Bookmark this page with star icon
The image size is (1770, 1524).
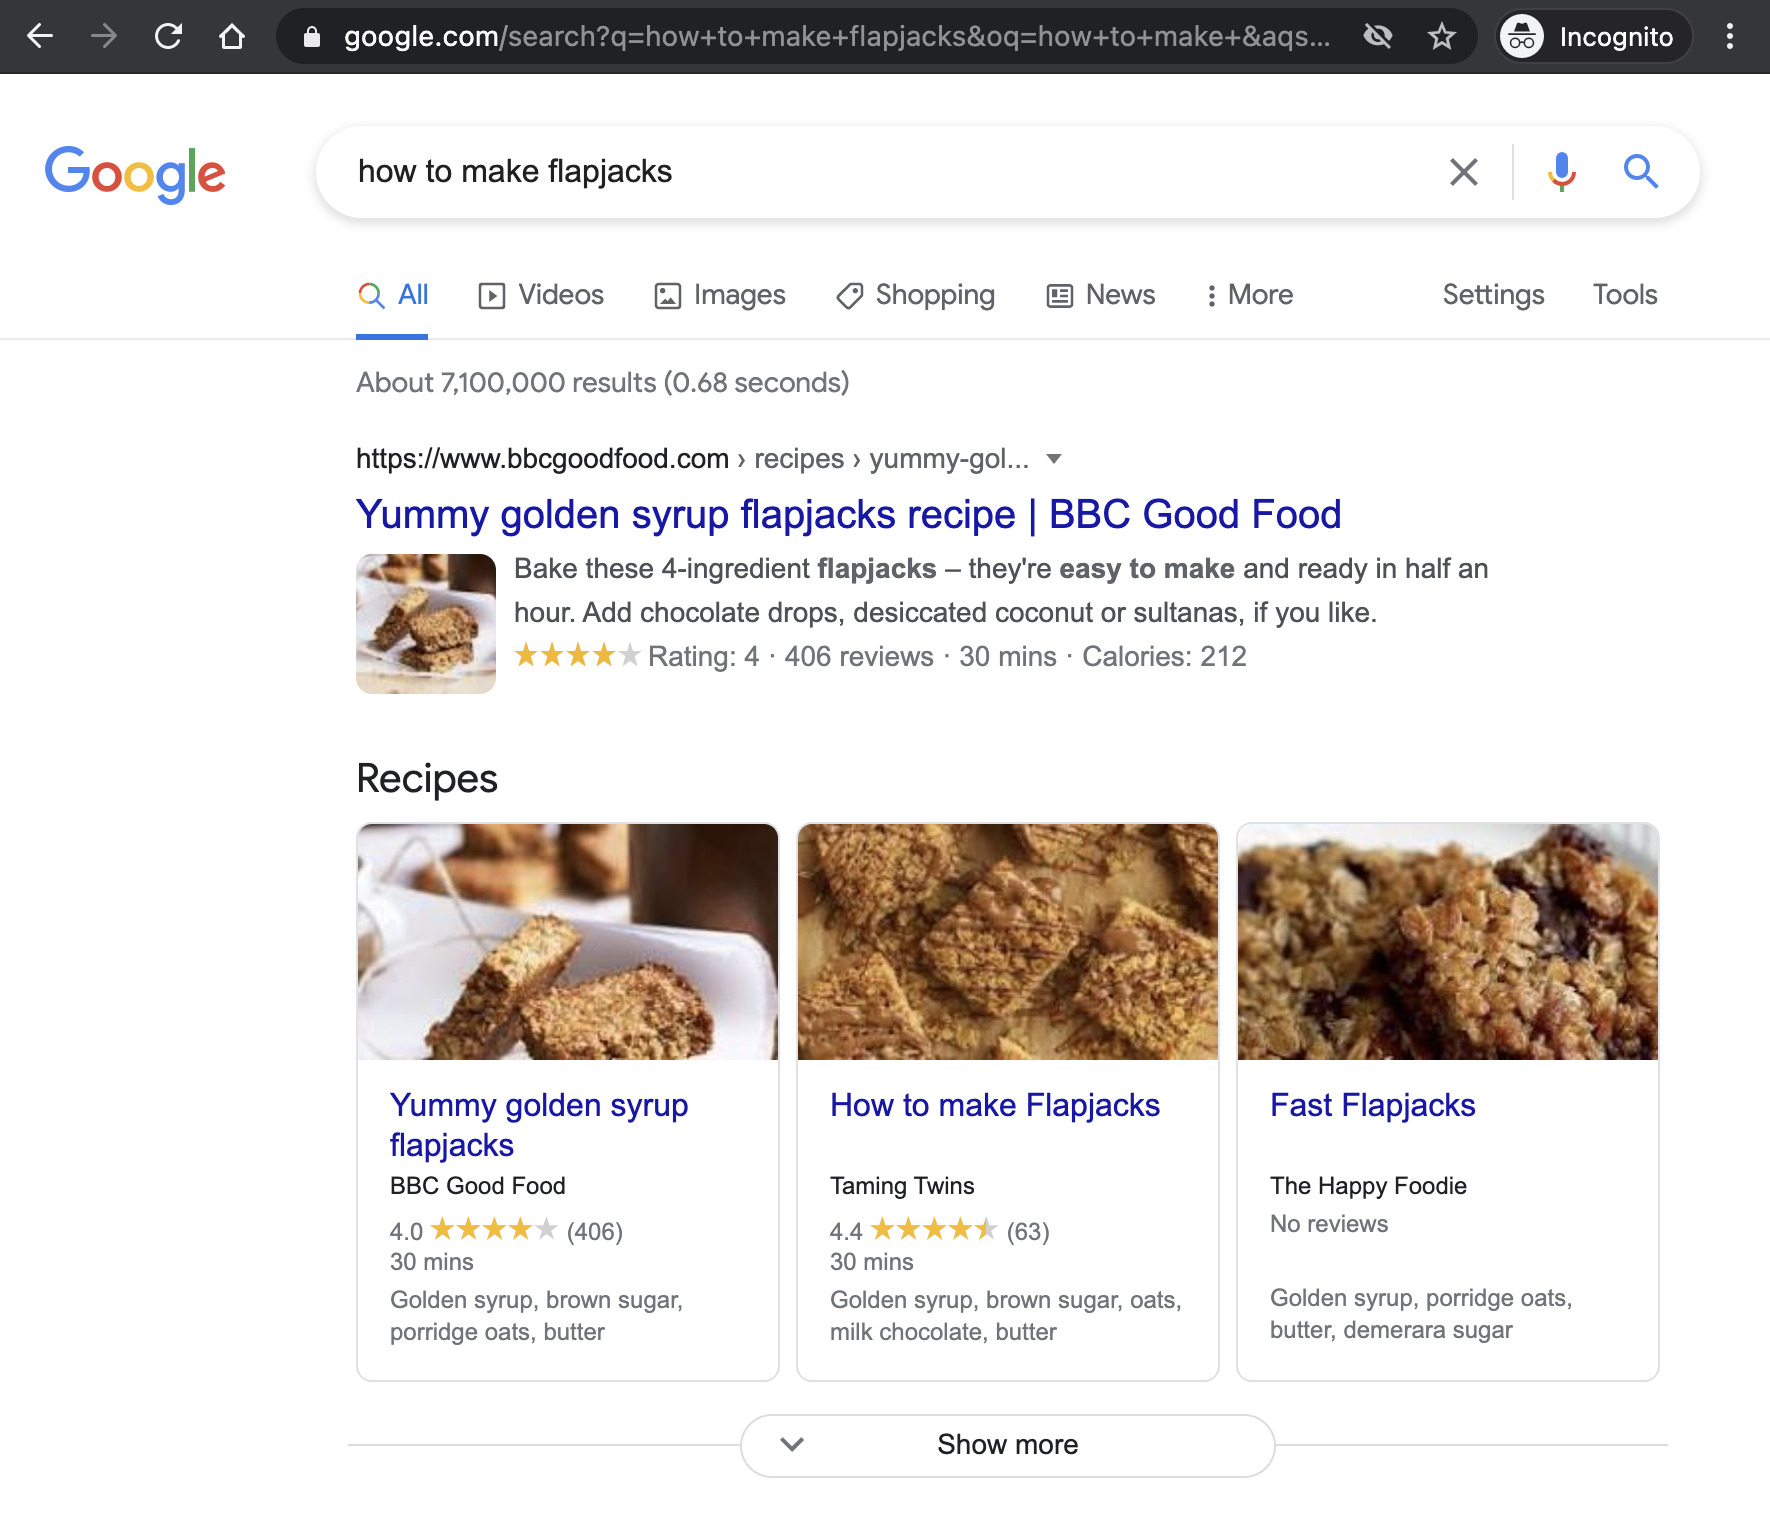pos(1441,37)
